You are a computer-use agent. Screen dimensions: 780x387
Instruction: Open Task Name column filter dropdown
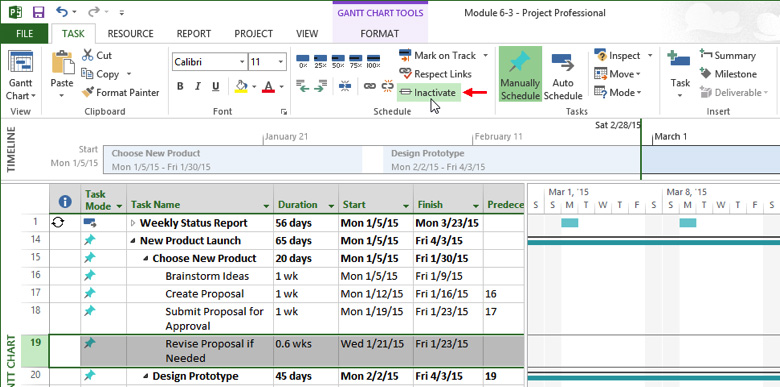267,205
